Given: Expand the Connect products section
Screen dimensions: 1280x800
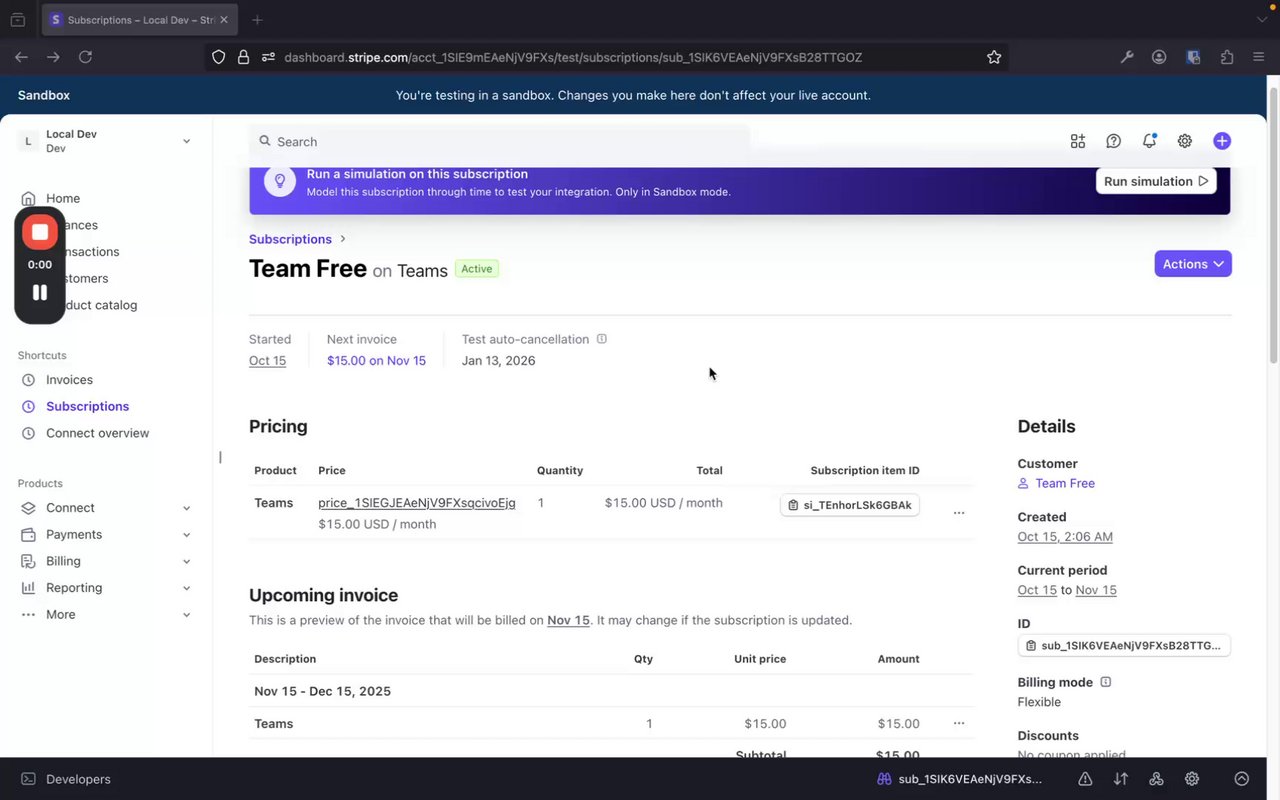Looking at the screenshot, I should point(187,508).
